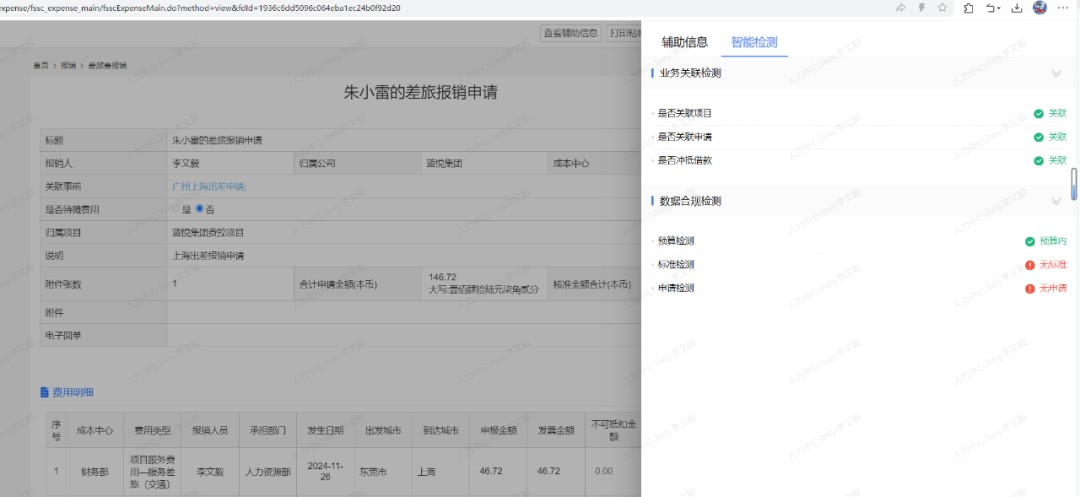Open the browser extensions puzzle icon
Viewport: 1080px width, 497px height.
(x=968, y=8)
